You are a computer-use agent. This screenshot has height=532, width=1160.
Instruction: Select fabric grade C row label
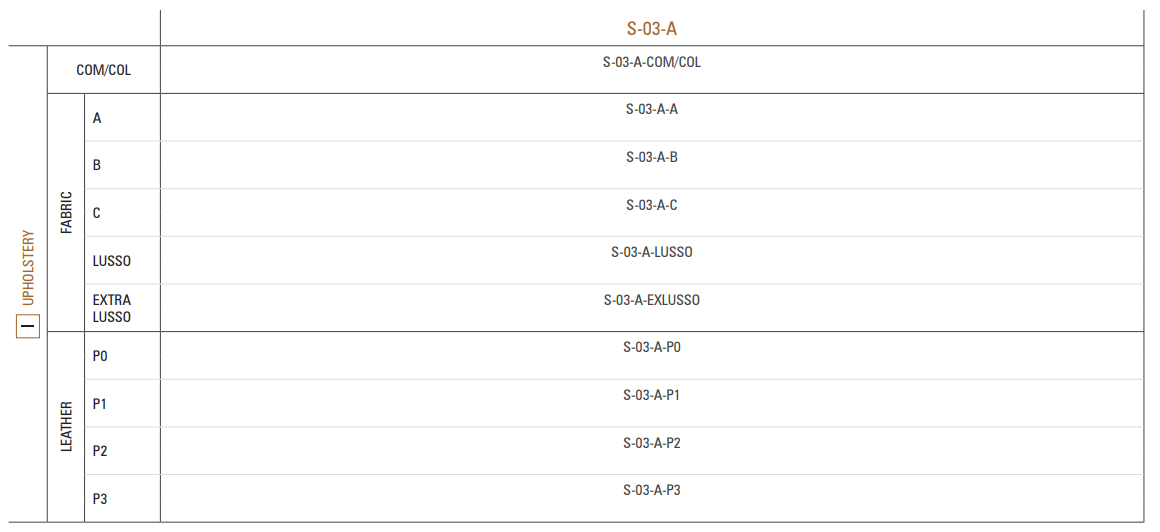click(x=97, y=213)
